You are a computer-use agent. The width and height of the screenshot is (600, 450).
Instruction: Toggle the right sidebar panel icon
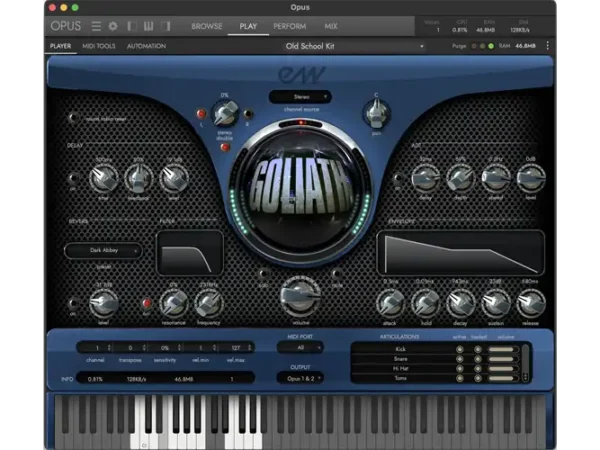click(166, 26)
